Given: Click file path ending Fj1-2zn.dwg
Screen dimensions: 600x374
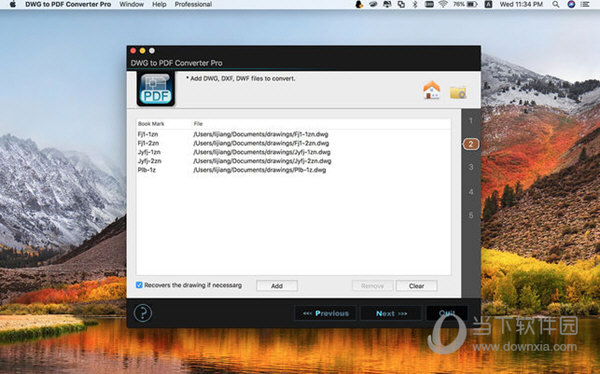Looking at the screenshot, I should click(x=261, y=143).
